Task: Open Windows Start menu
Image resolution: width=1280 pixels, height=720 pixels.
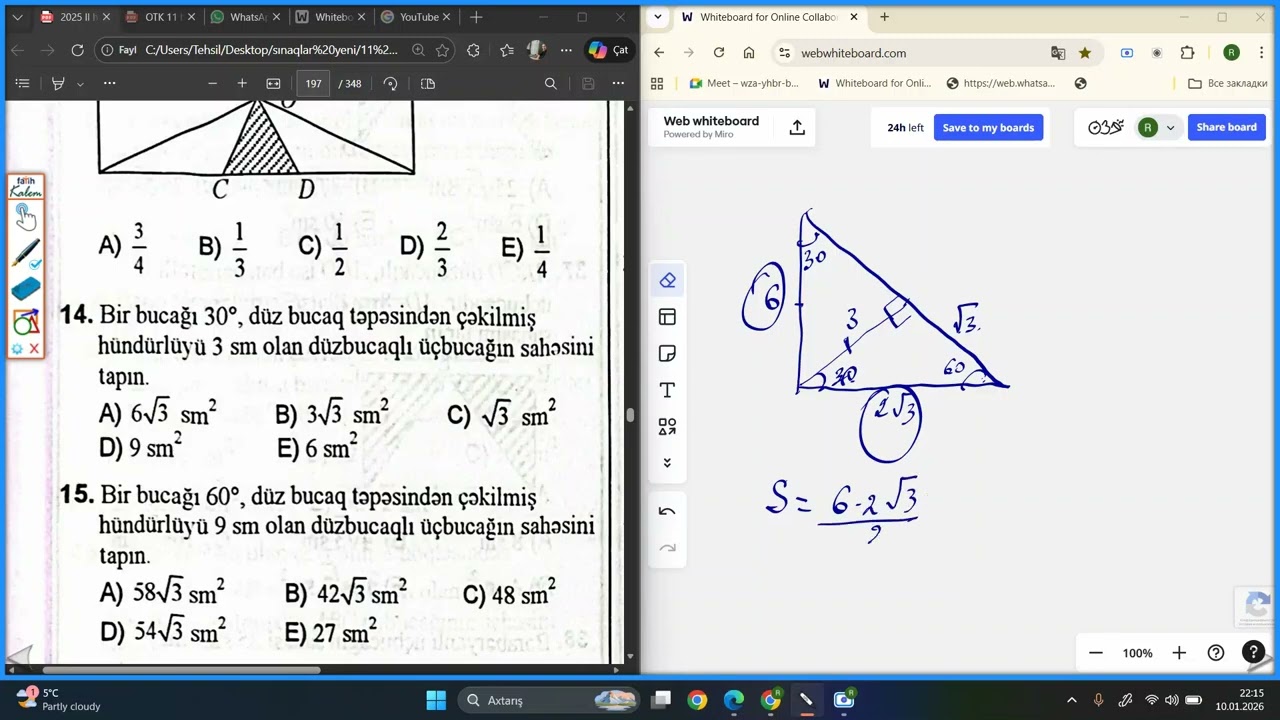Action: [436, 700]
